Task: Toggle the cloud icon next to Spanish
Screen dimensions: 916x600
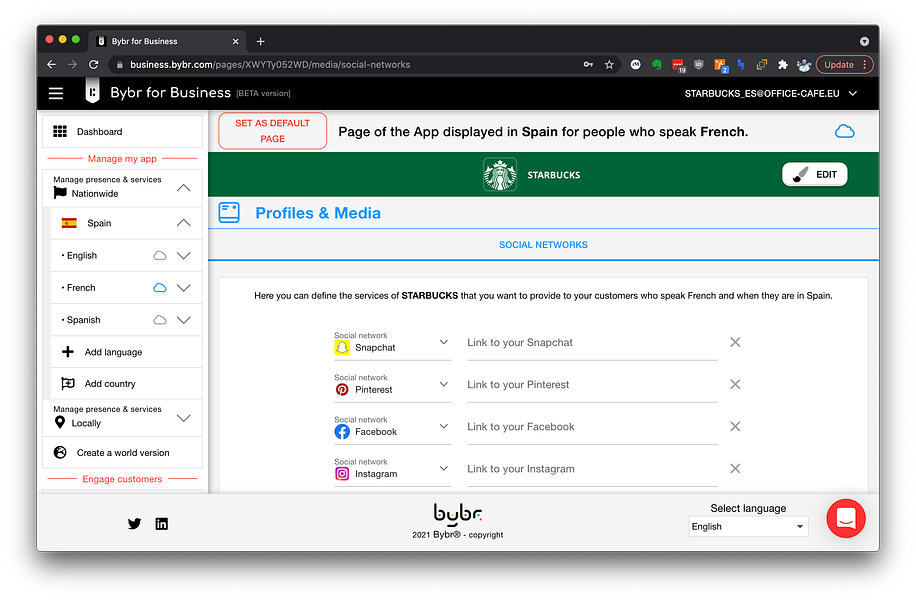Action: [159, 320]
